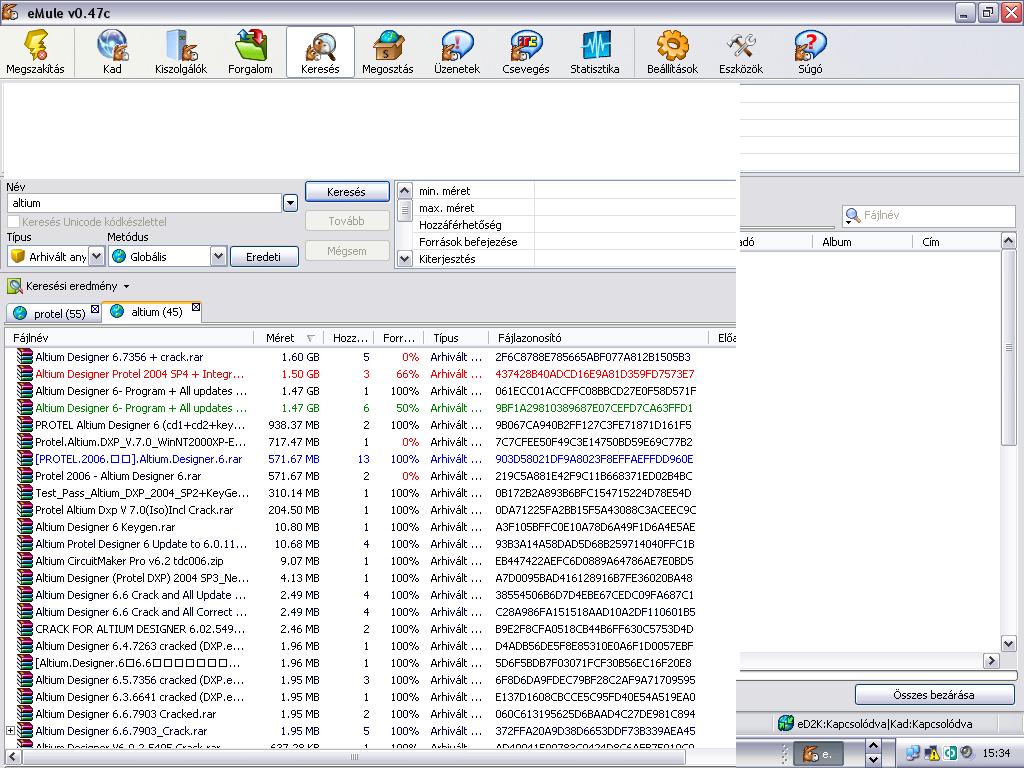Open the Súgó help icon
Screen dimensions: 1024x768
pyautogui.click(x=810, y=52)
